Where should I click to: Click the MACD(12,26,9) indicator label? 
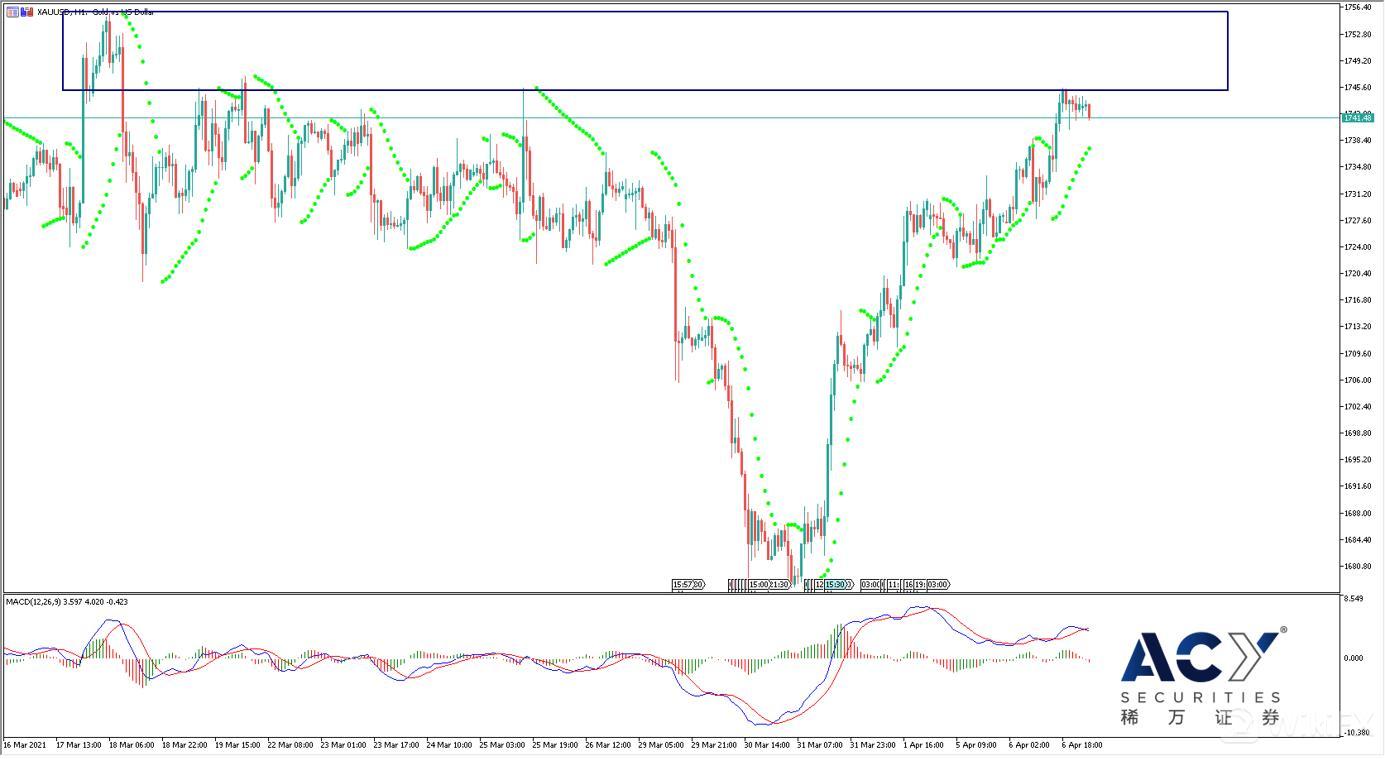click(66, 602)
